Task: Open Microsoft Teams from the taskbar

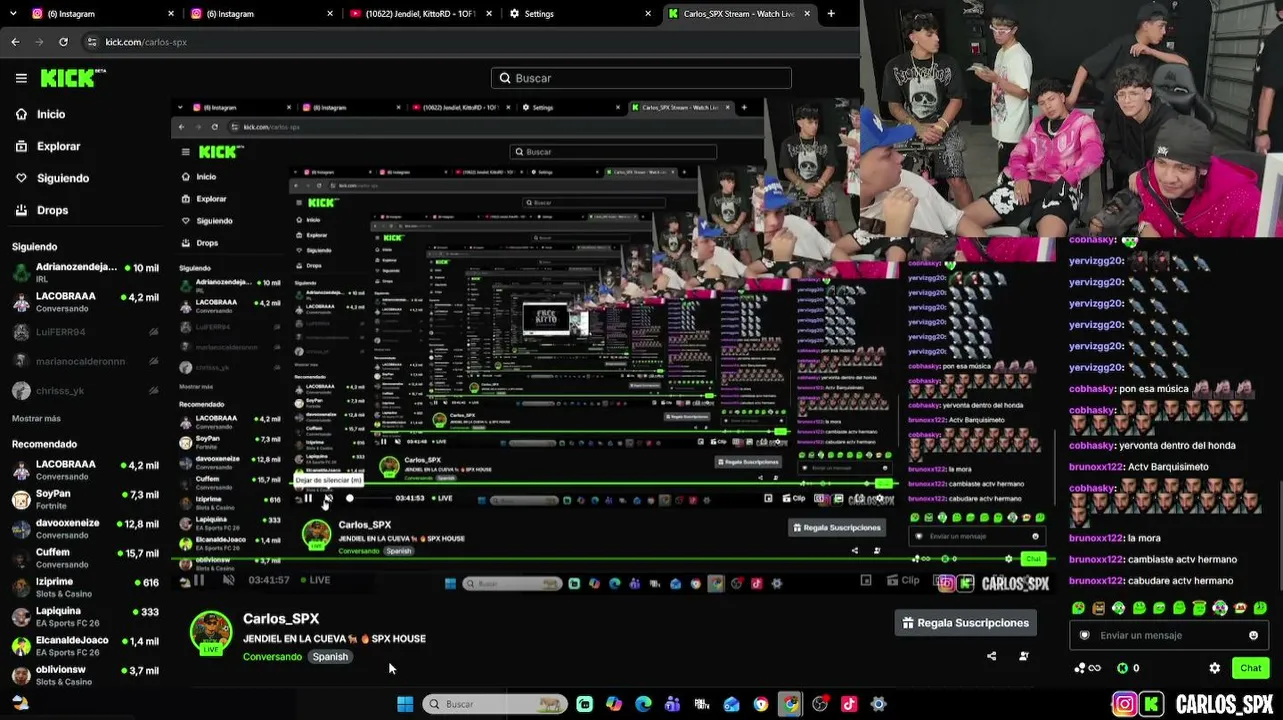Action: [672, 704]
